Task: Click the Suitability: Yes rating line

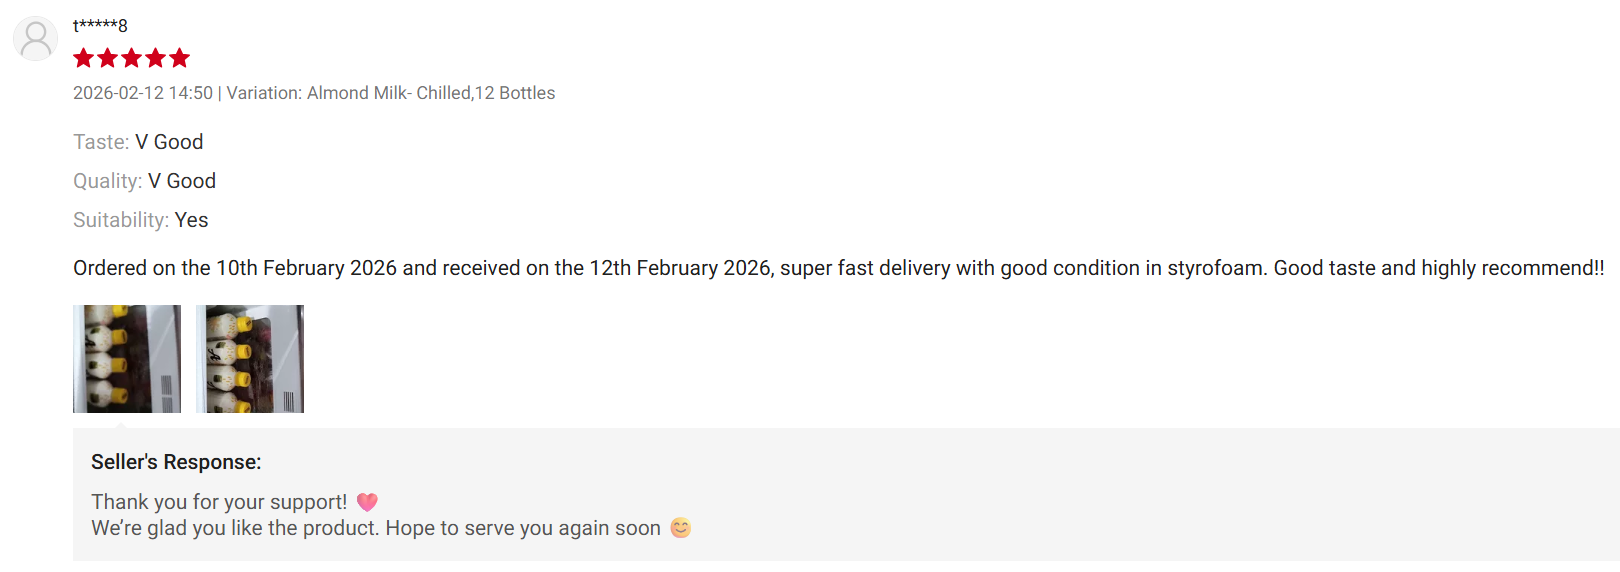Action: coord(140,220)
